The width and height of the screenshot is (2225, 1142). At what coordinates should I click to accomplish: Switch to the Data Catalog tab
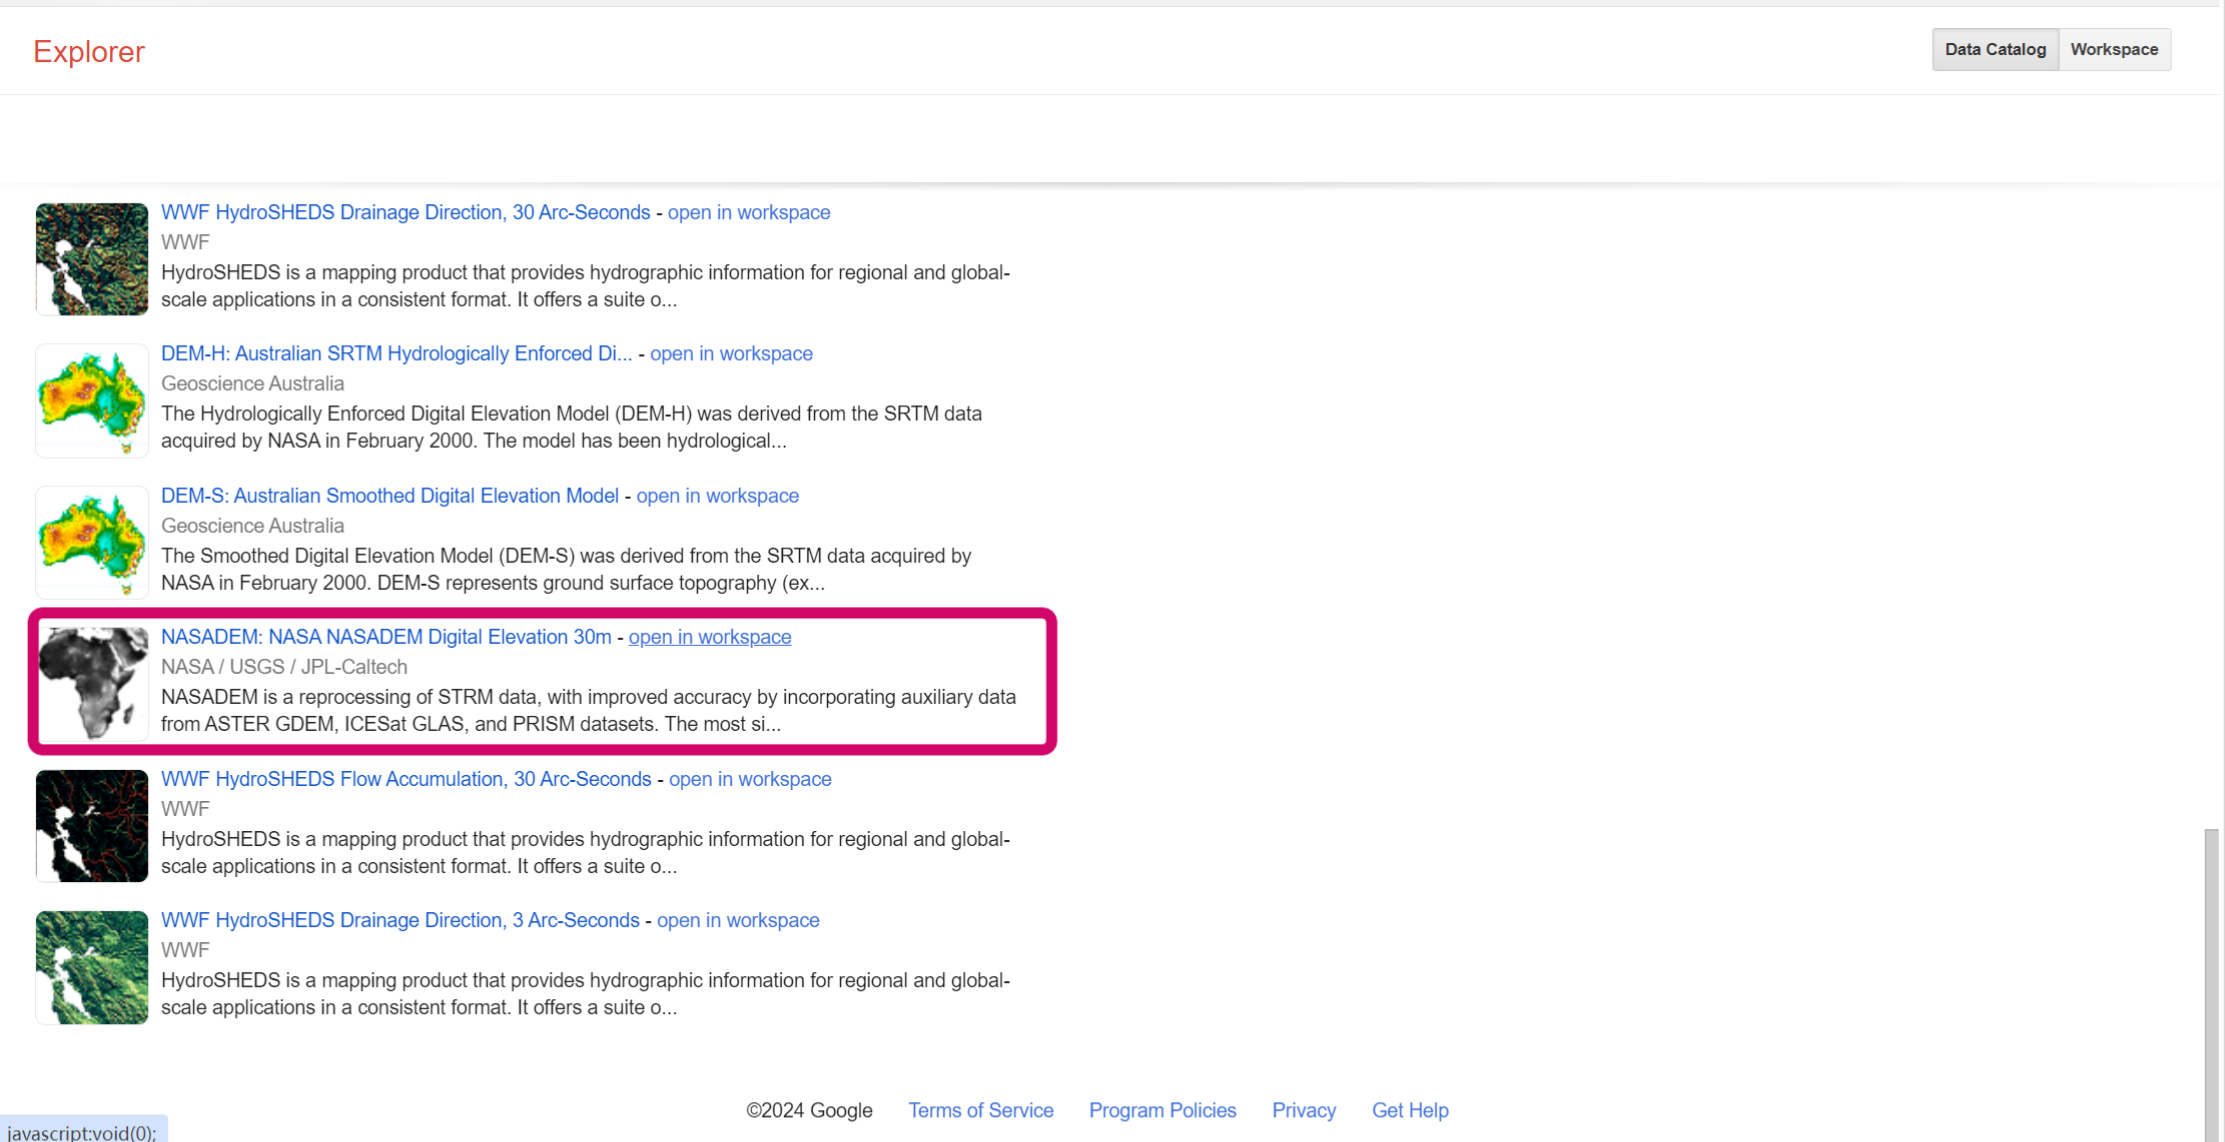point(1994,49)
